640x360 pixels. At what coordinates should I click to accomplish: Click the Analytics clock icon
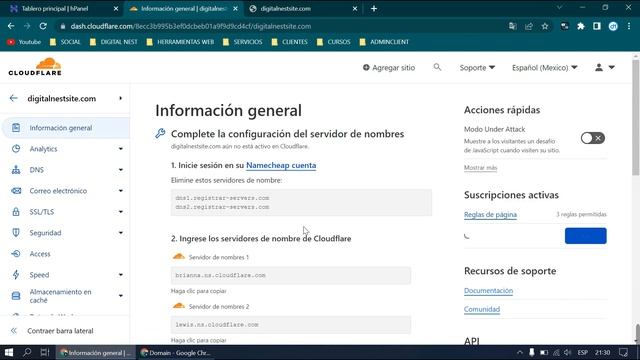click(16, 149)
